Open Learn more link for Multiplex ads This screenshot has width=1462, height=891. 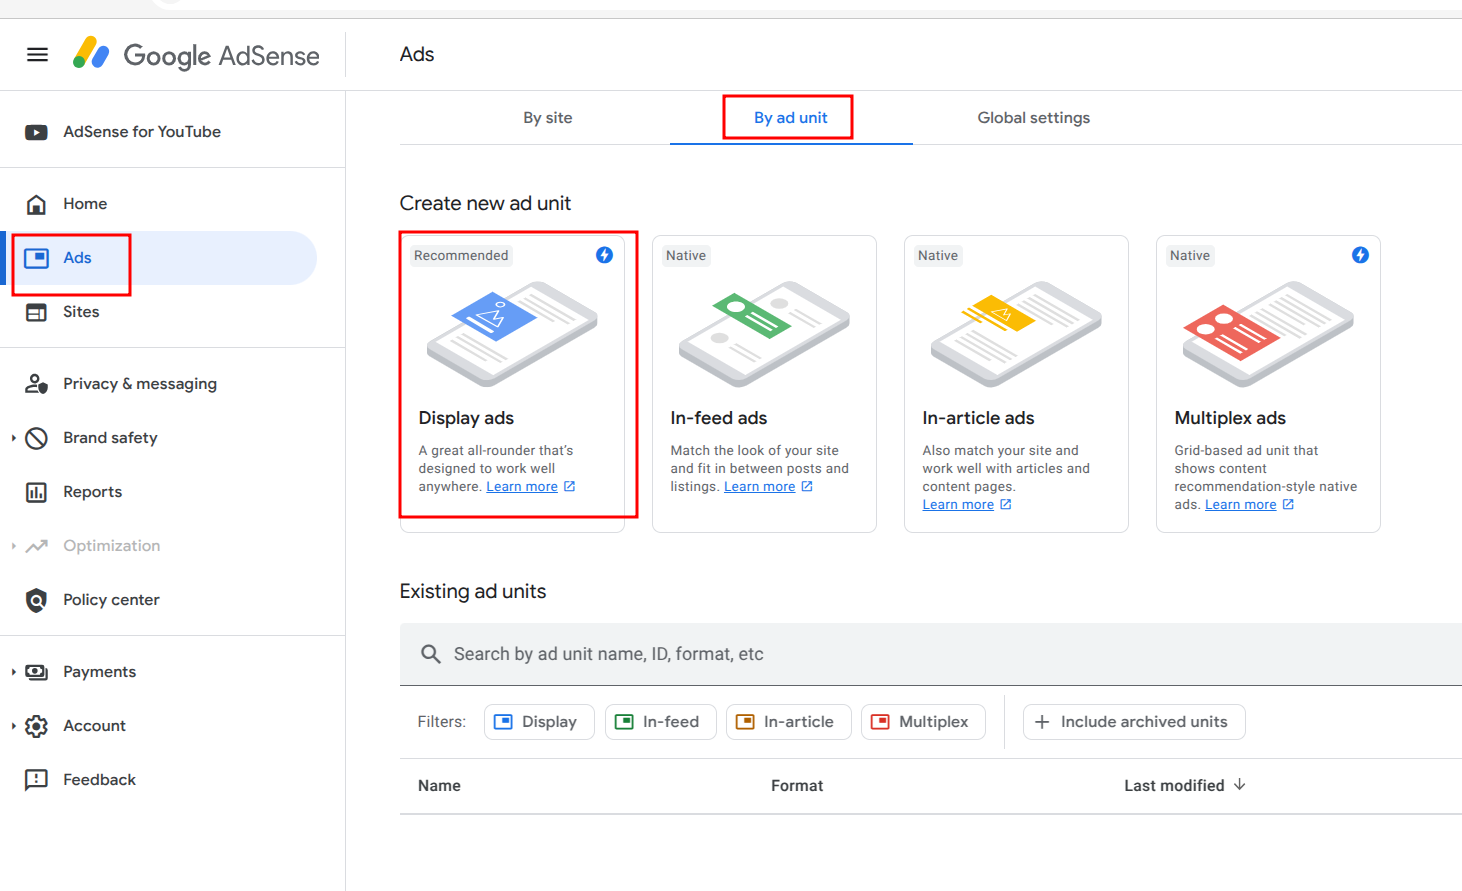[x=1241, y=505]
